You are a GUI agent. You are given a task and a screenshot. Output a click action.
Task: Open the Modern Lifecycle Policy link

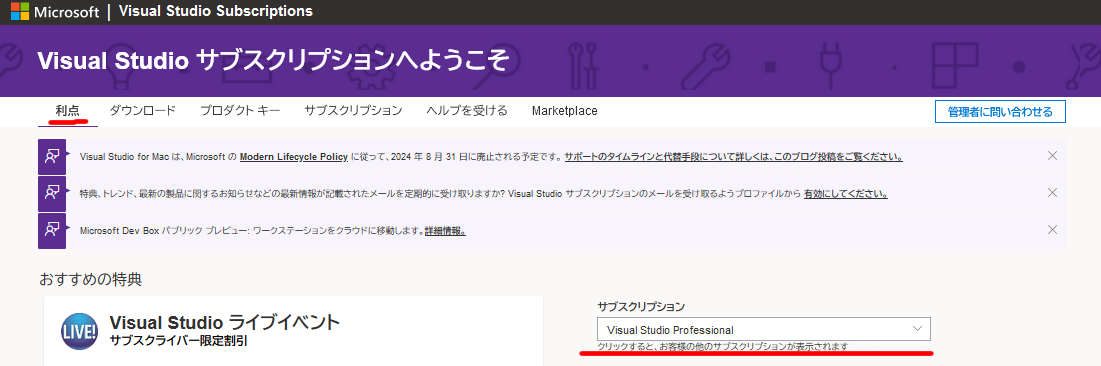(294, 157)
